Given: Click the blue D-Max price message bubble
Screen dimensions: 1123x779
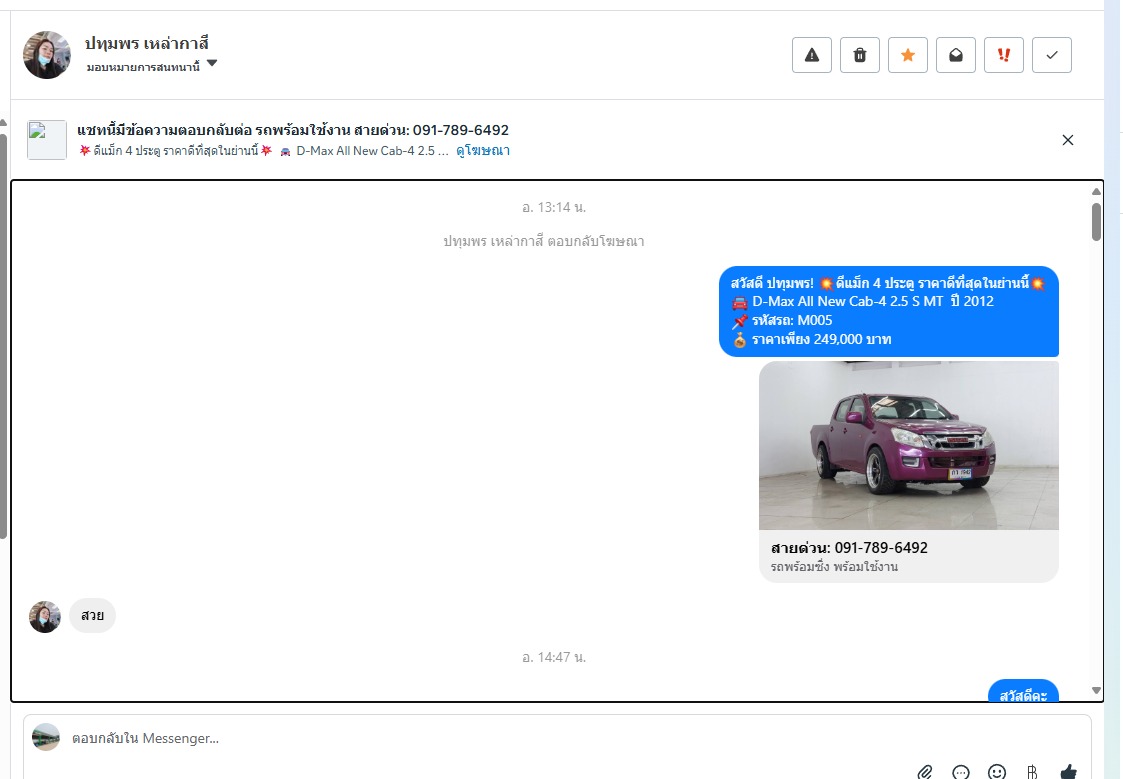Looking at the screenshot, I should click(x=888, y=311).
